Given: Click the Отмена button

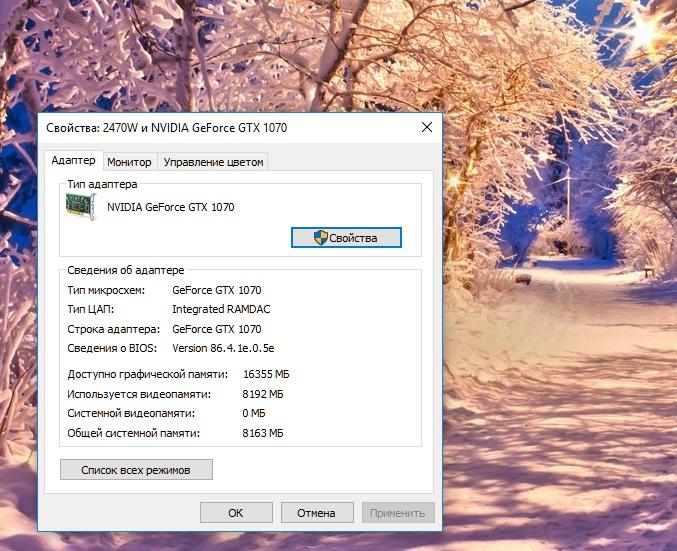Looking at the screenshot, I should 316,513.
